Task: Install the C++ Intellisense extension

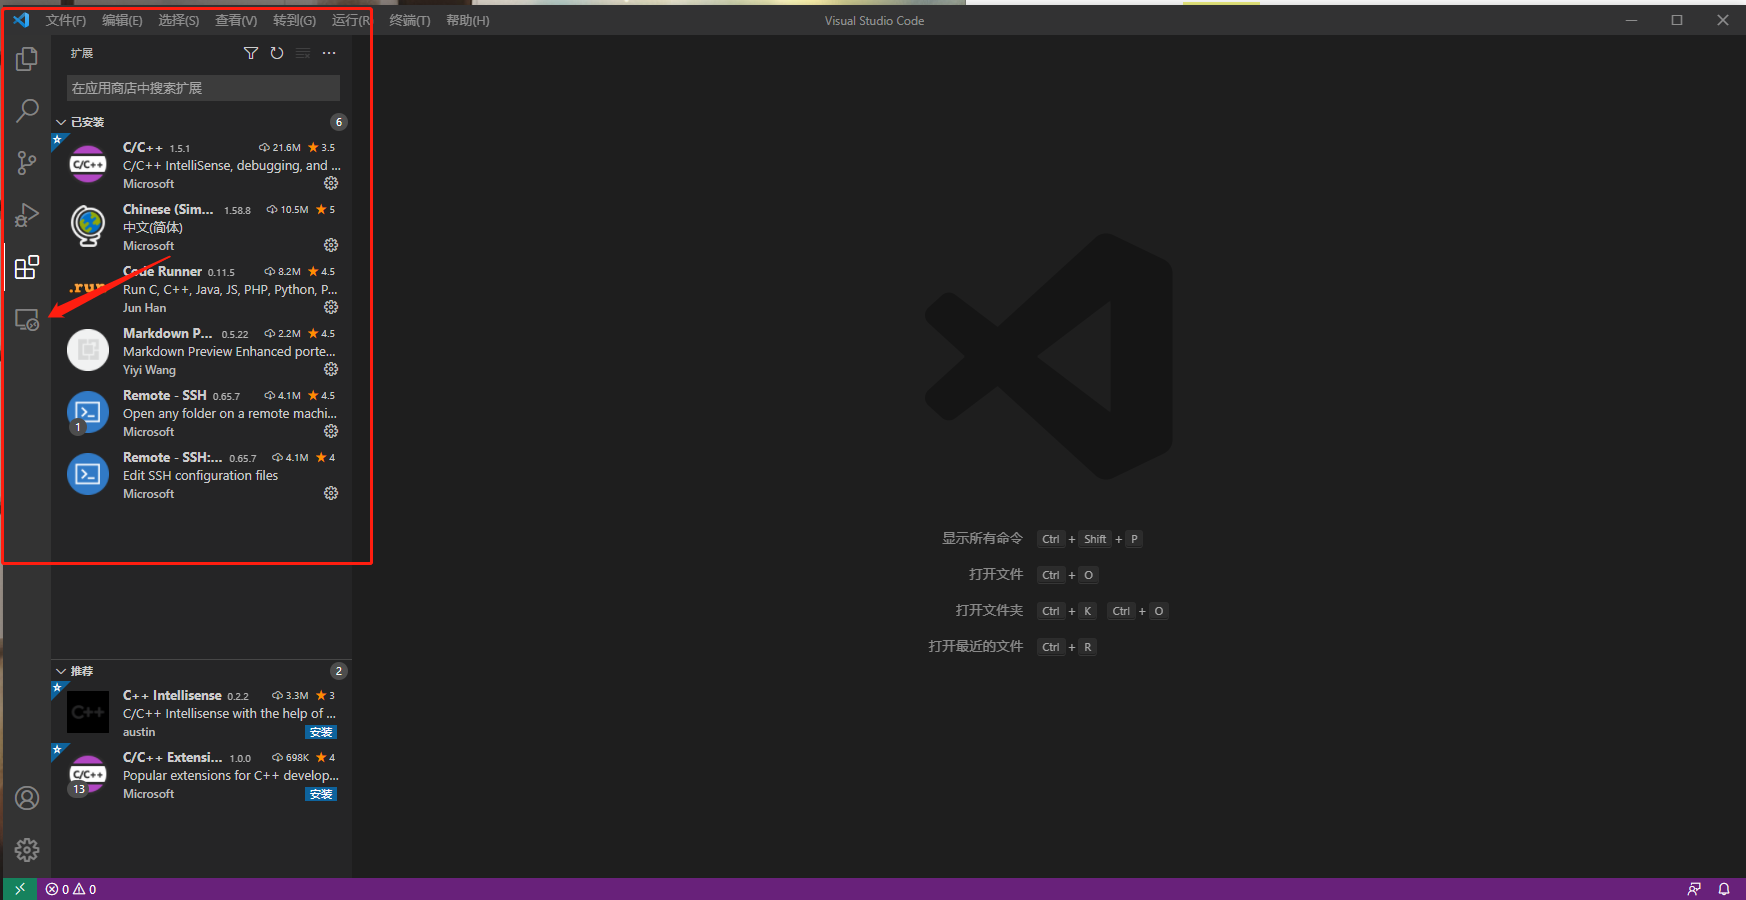Action: point(320,731)
